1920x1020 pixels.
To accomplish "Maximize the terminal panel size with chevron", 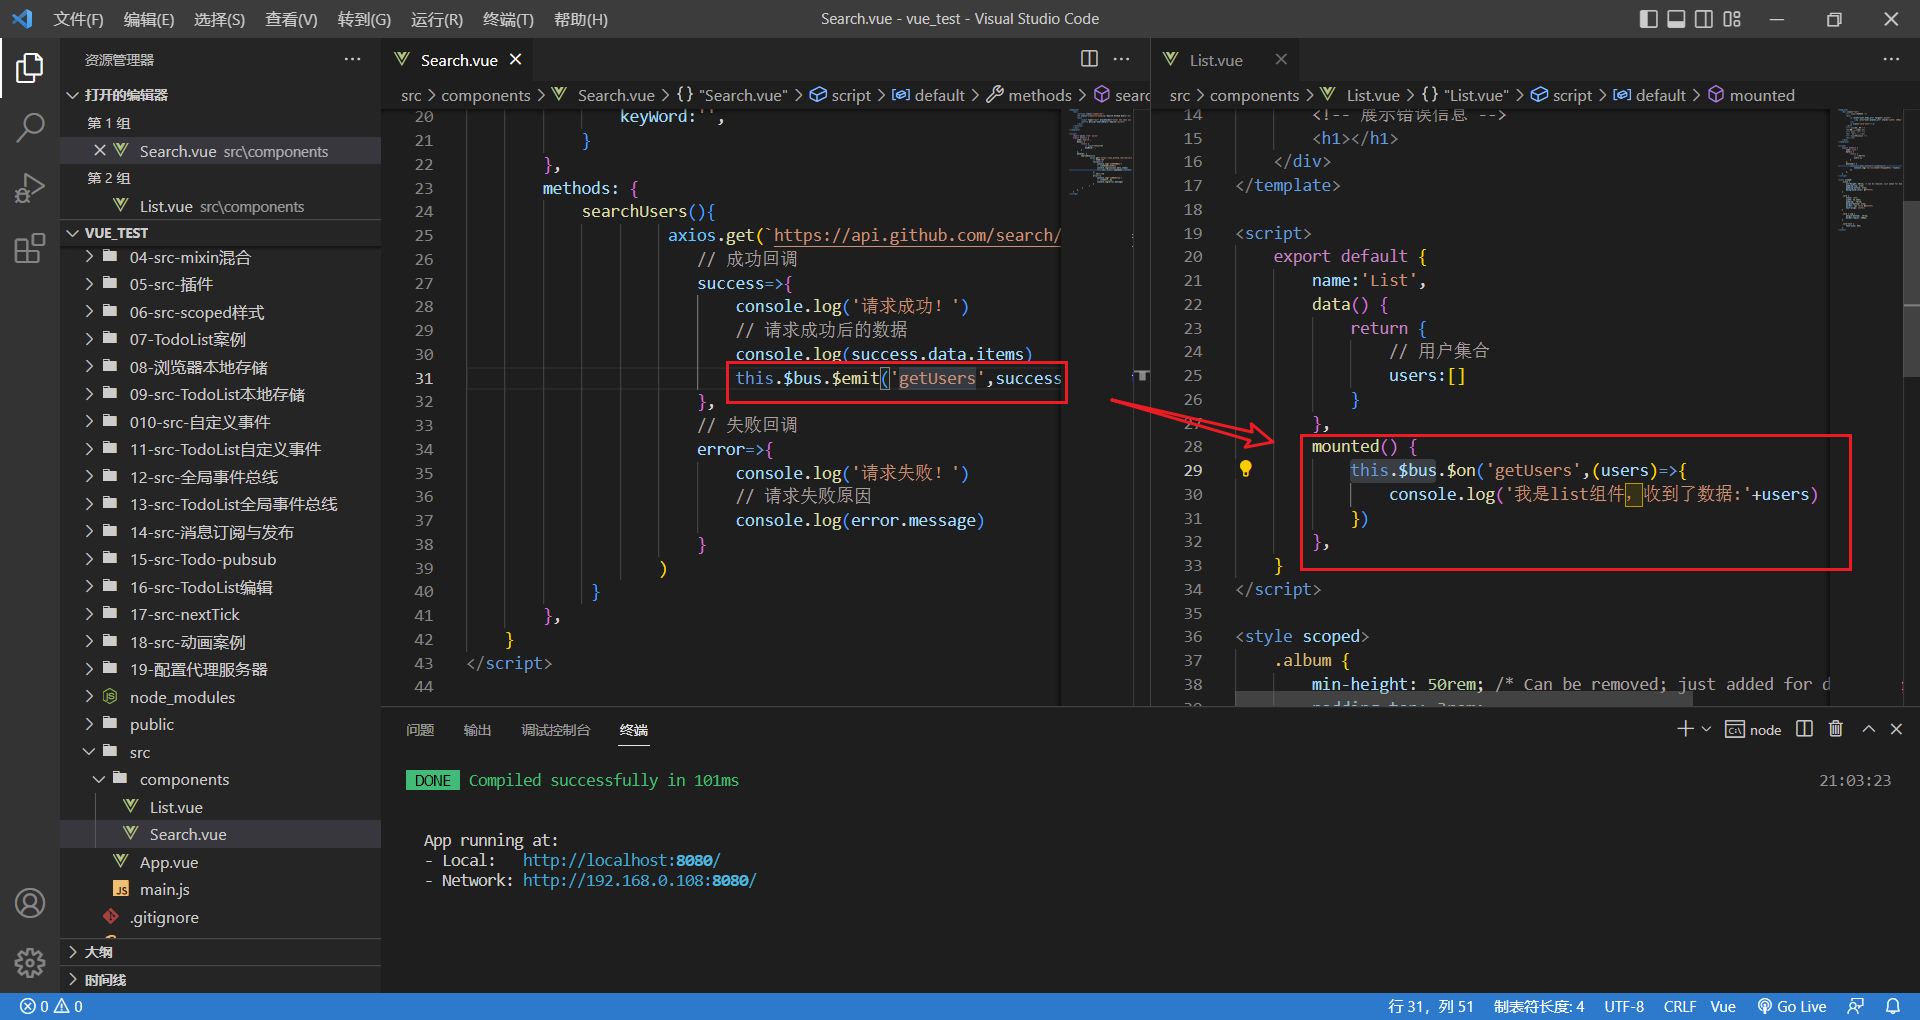I will click(x=1868, y=729).
